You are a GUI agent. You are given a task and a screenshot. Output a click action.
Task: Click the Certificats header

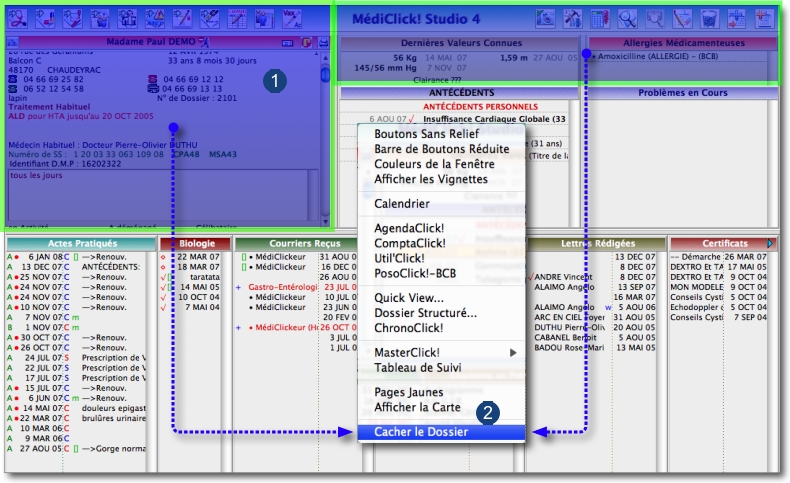pos(725,243)
